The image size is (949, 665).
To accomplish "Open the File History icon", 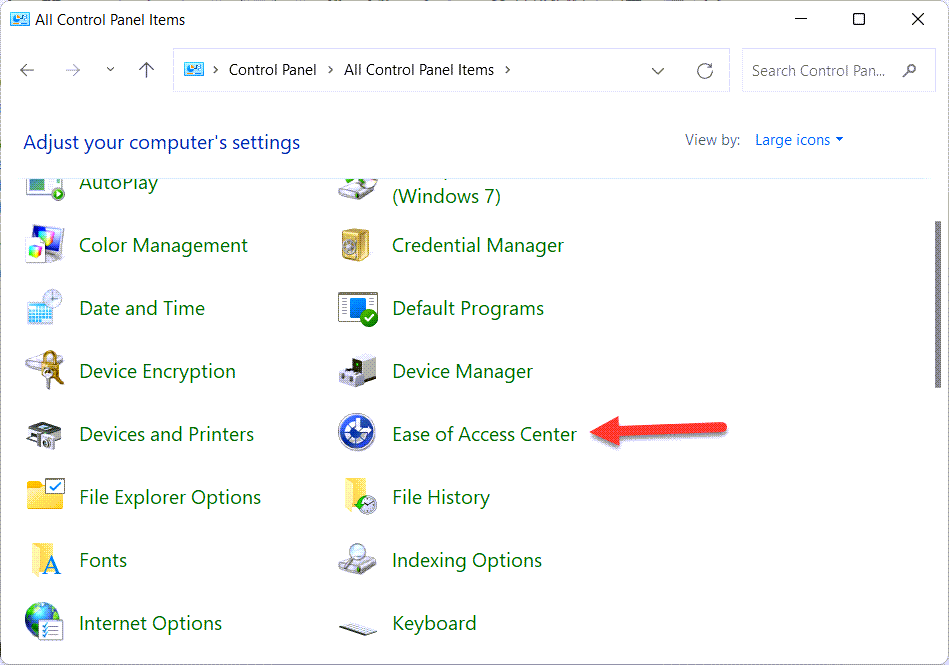I will (357, 497).
